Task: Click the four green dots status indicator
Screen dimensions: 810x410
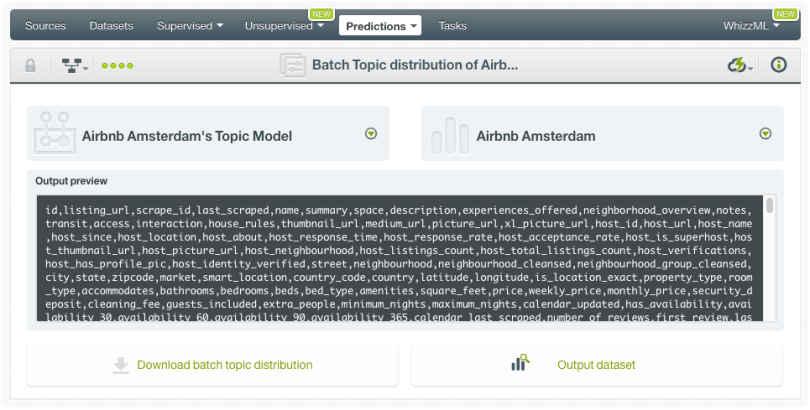Action: (x=117, y=66)
